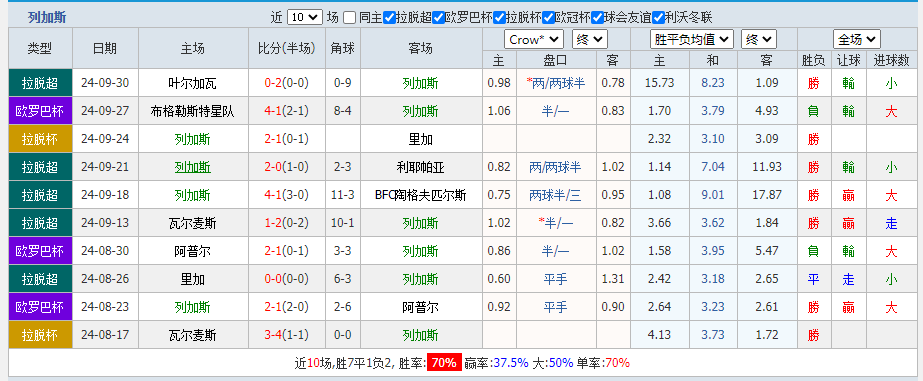Click the 50% 大 rate value
The height and width of the screenshot is (381, 923).
(x=560, y=363)
